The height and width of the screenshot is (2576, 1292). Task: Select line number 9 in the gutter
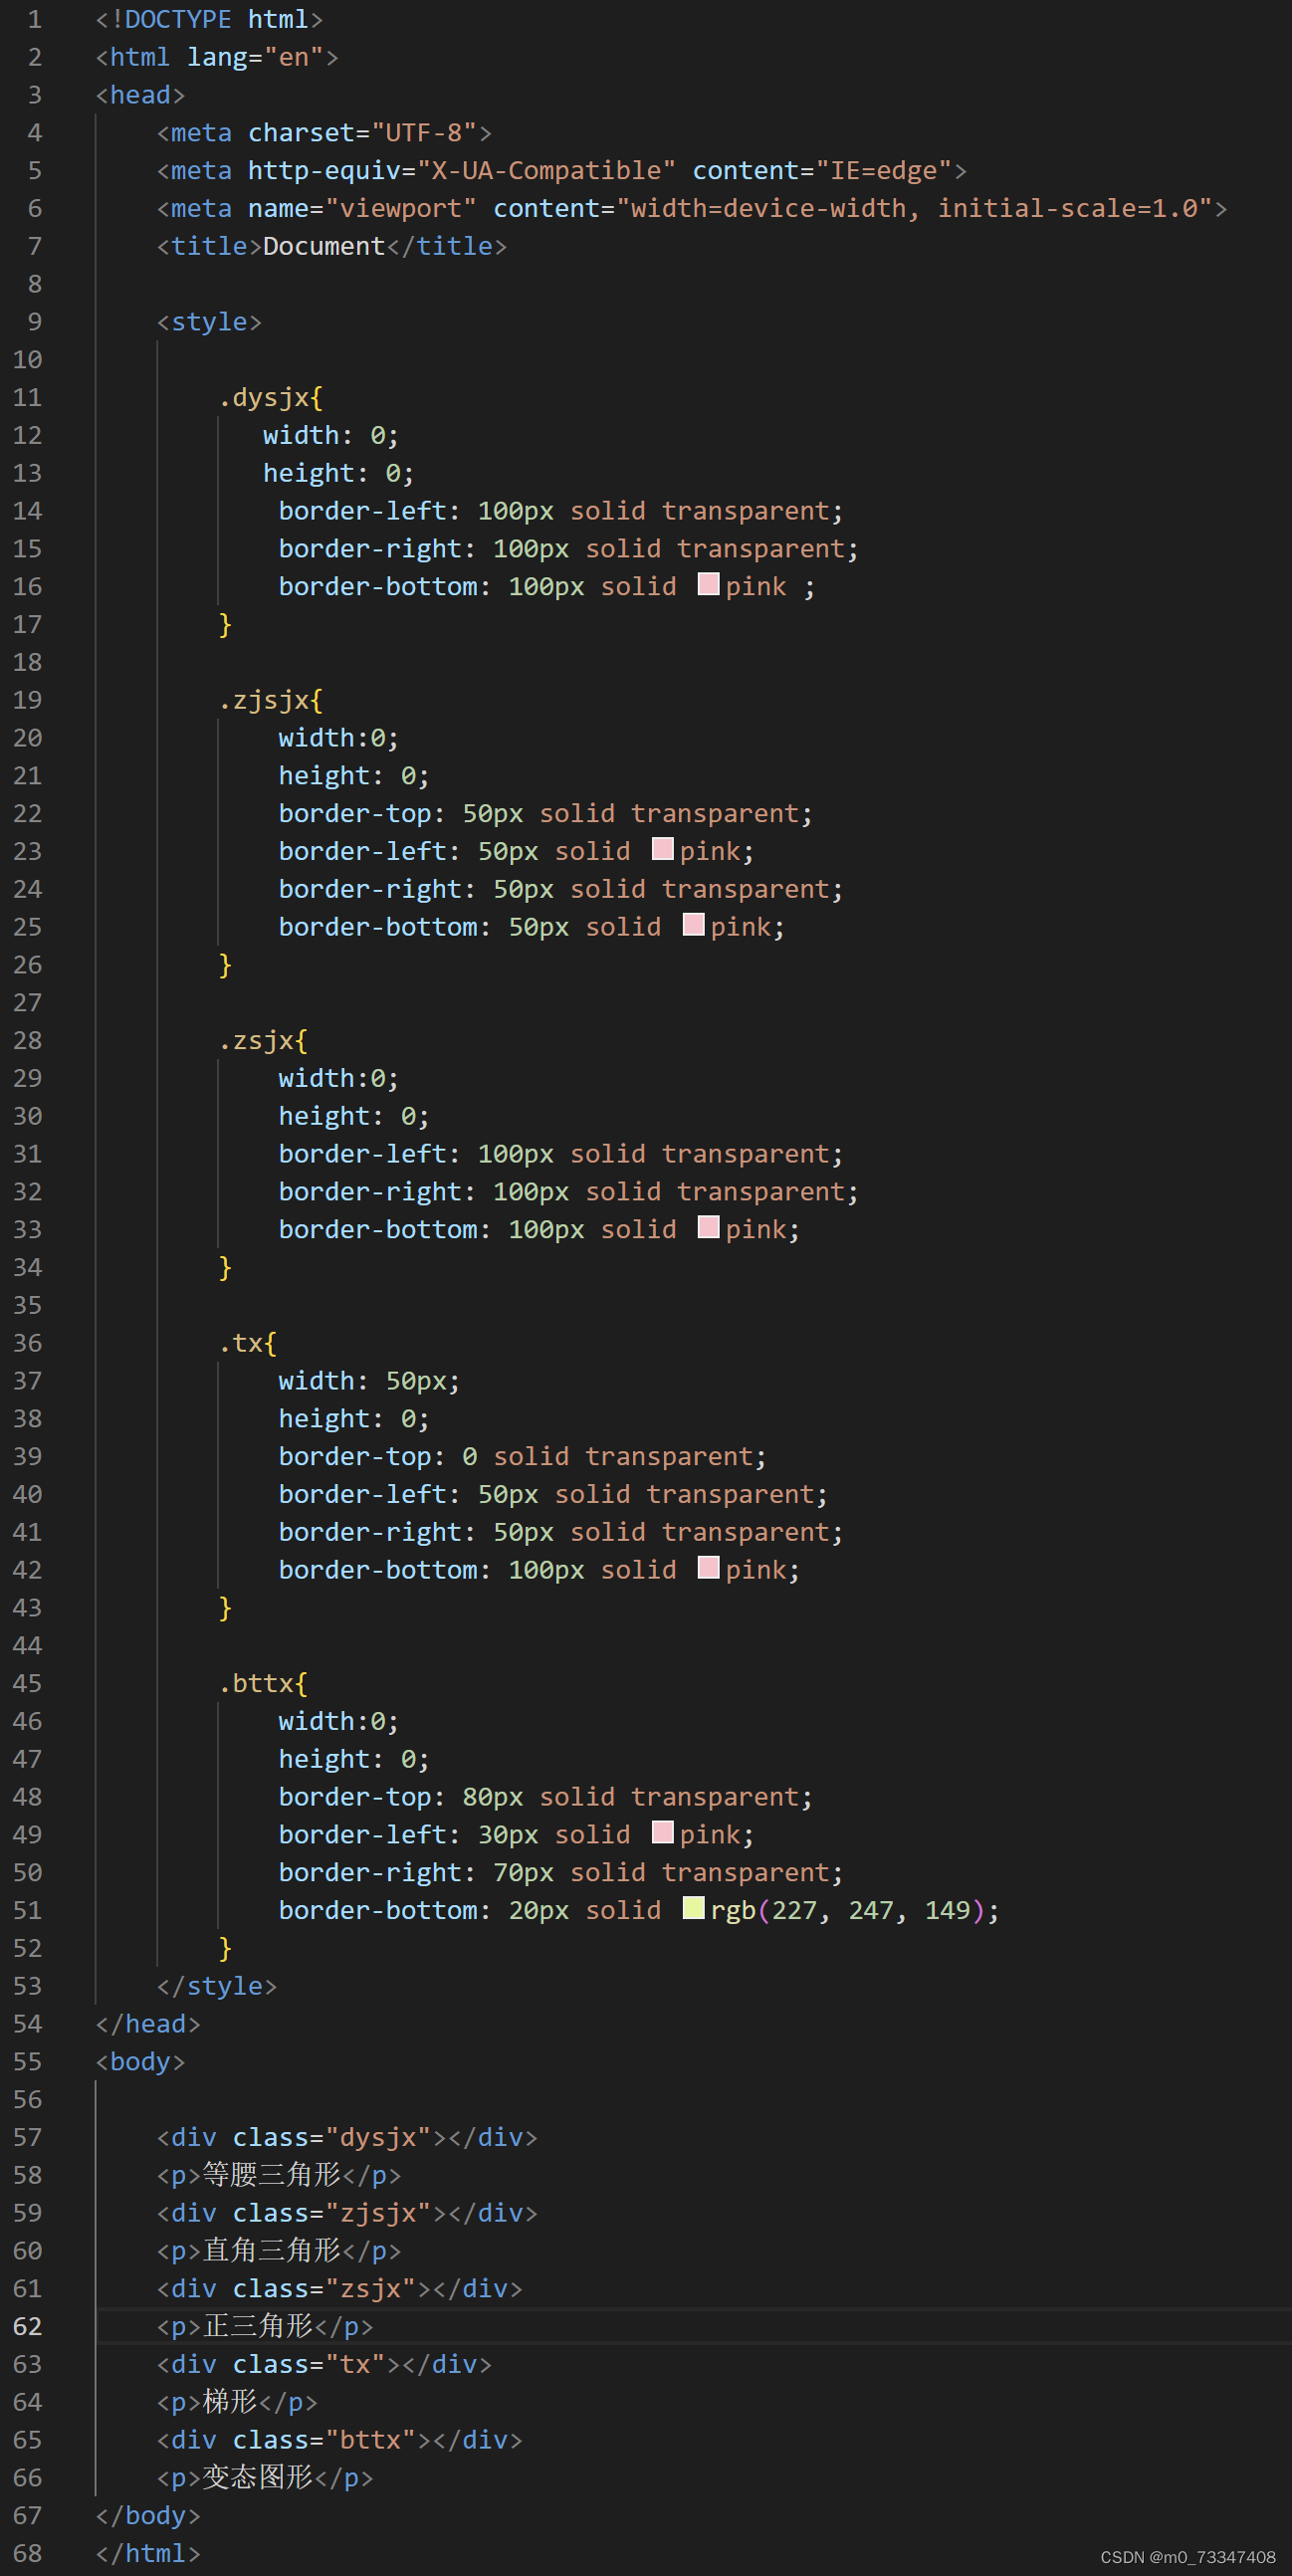tap(34, 322)
